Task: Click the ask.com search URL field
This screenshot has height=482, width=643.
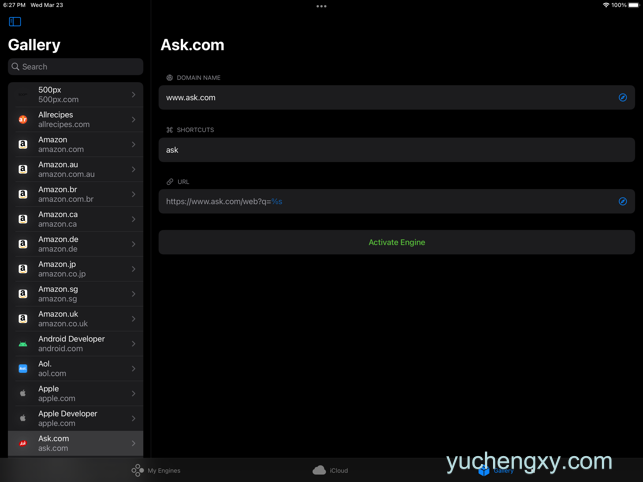Action: [397, 201]
